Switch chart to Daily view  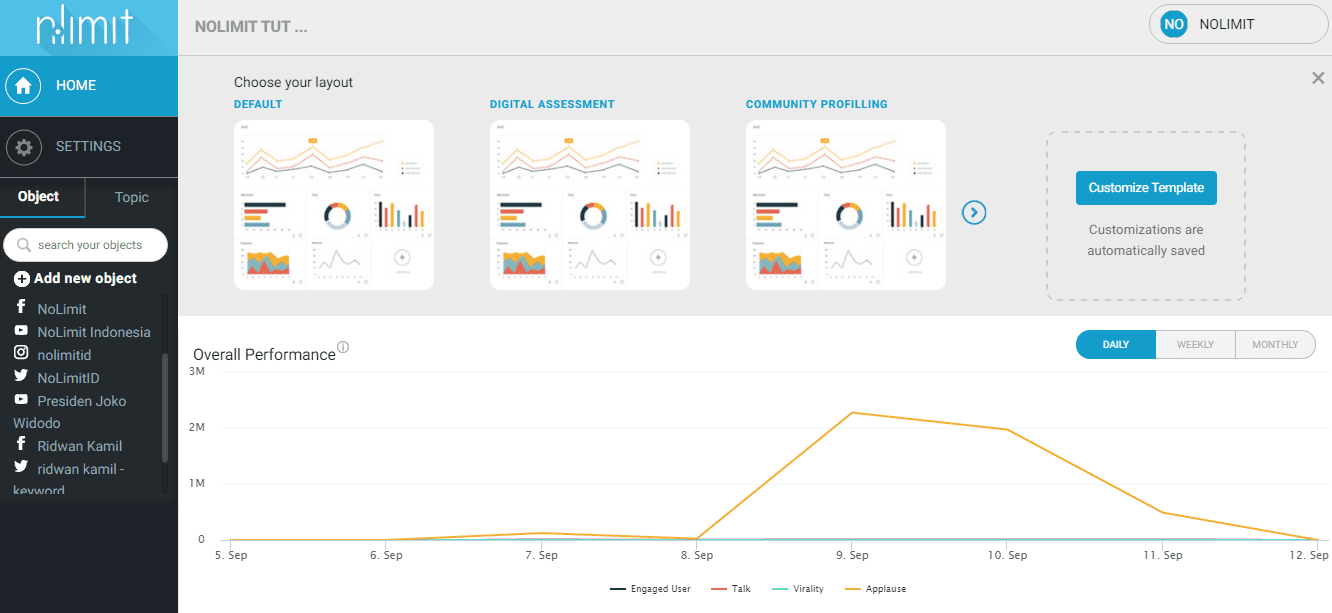click(1116, 345)
